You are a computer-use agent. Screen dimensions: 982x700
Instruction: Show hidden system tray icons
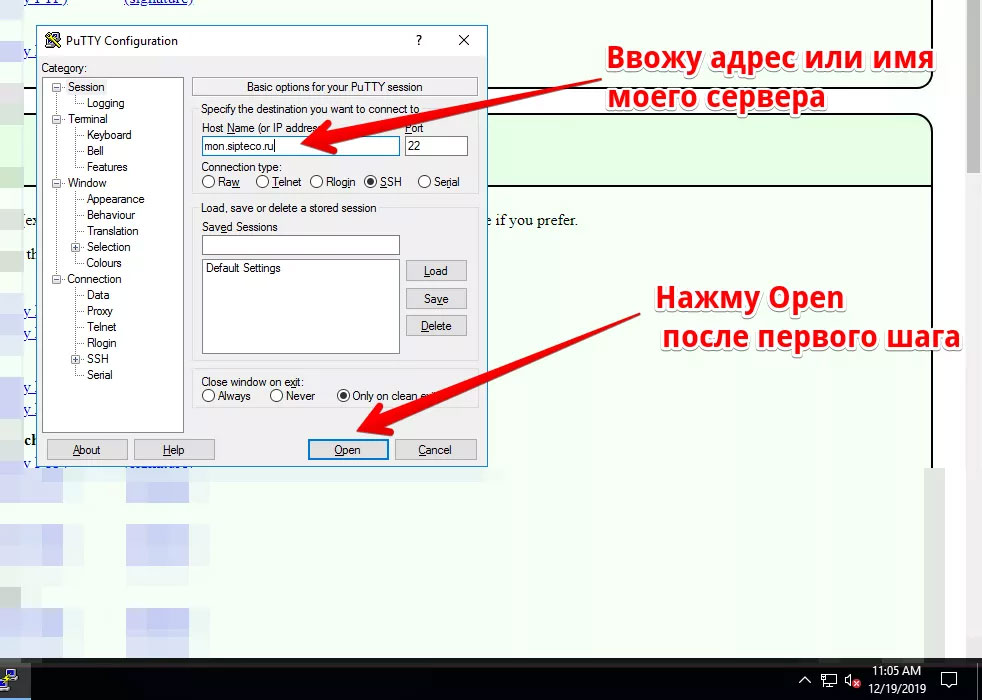tap(804, 681)
